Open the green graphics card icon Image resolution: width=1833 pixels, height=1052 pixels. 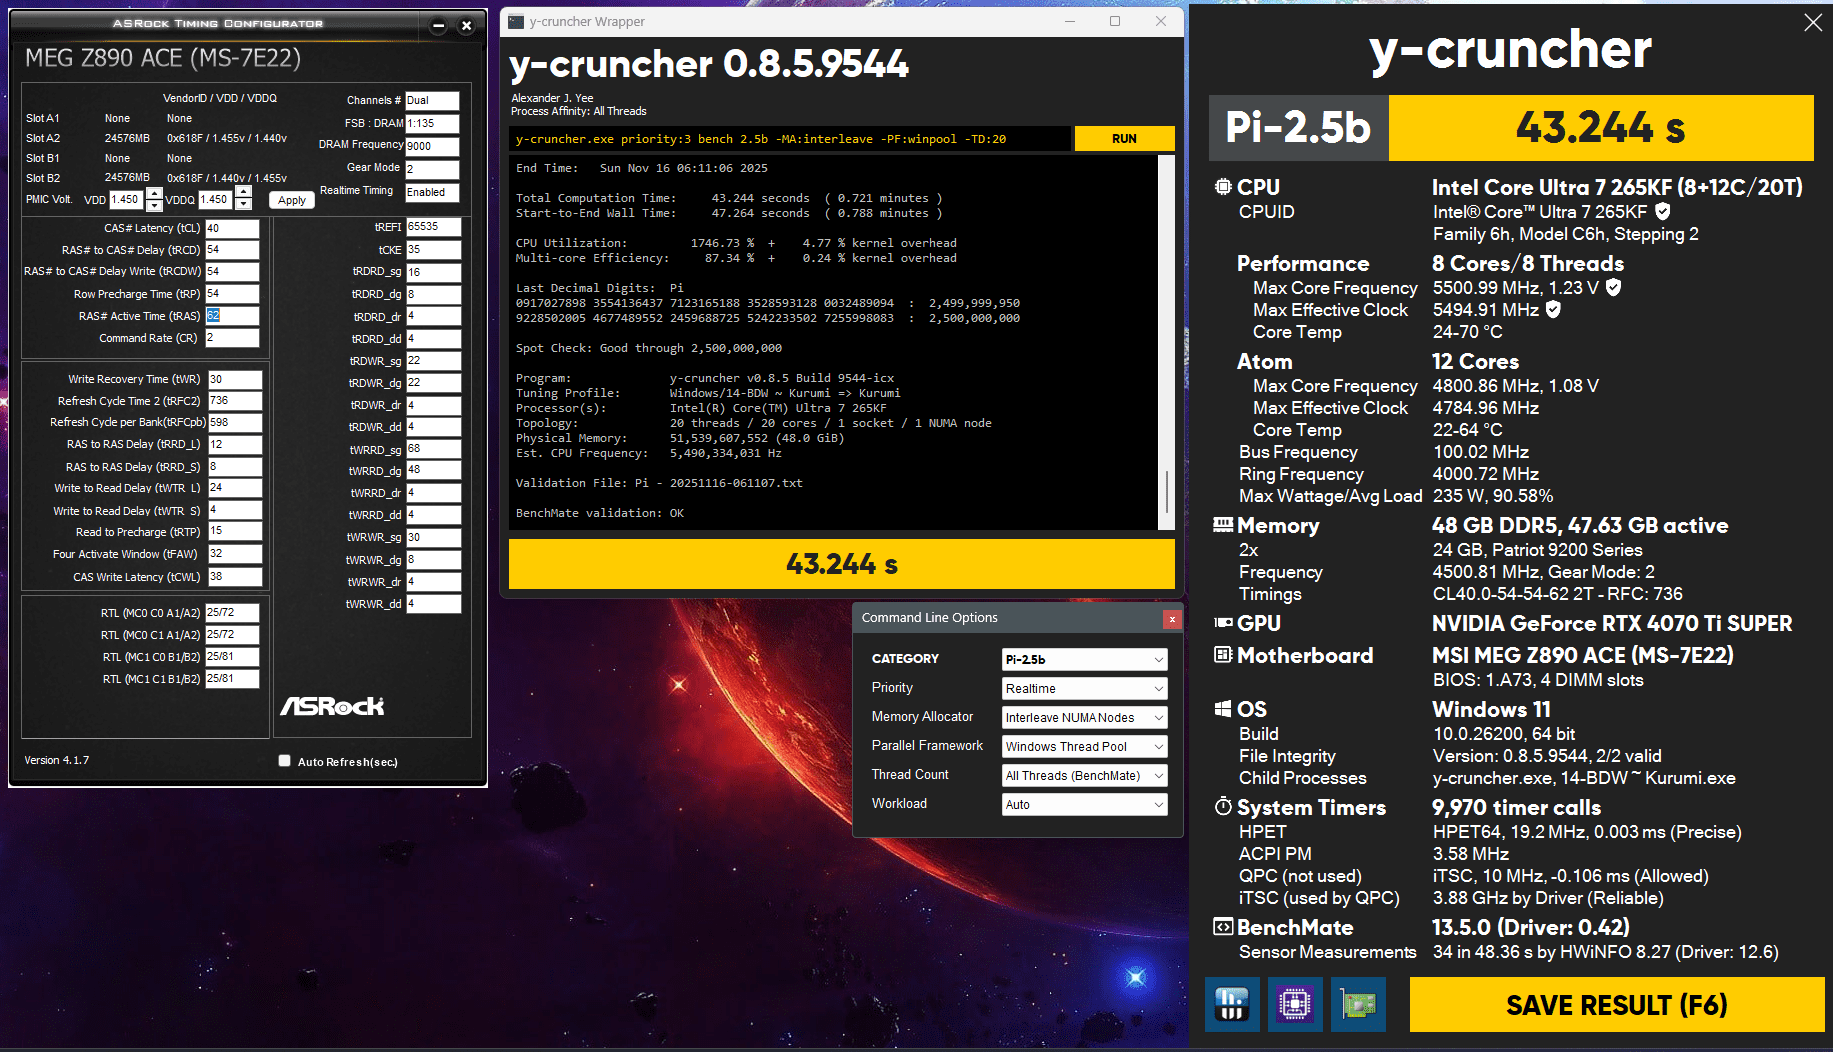click(x=1358, y=1004)
